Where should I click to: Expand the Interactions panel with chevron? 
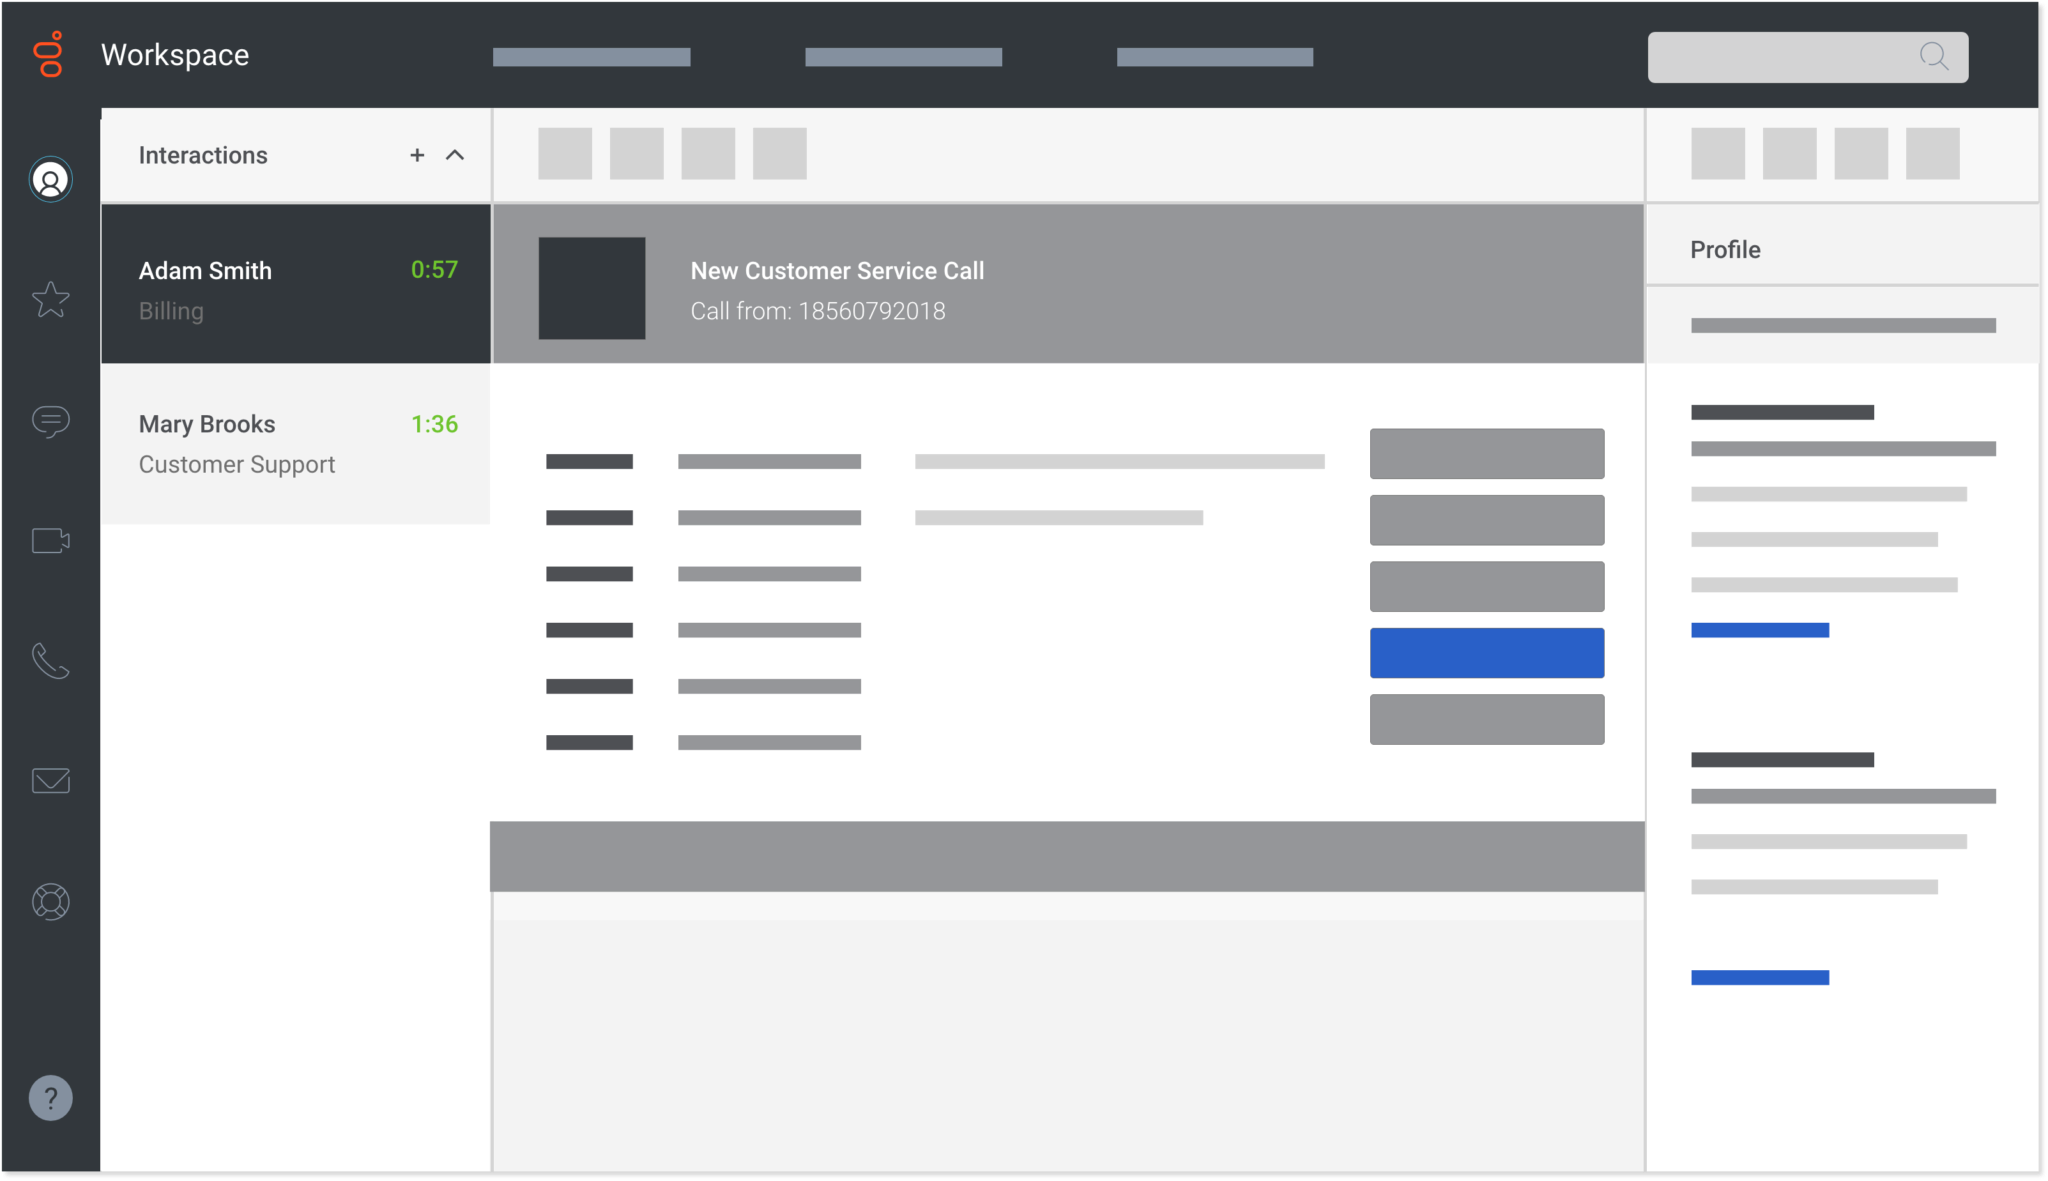click(454, 155)
